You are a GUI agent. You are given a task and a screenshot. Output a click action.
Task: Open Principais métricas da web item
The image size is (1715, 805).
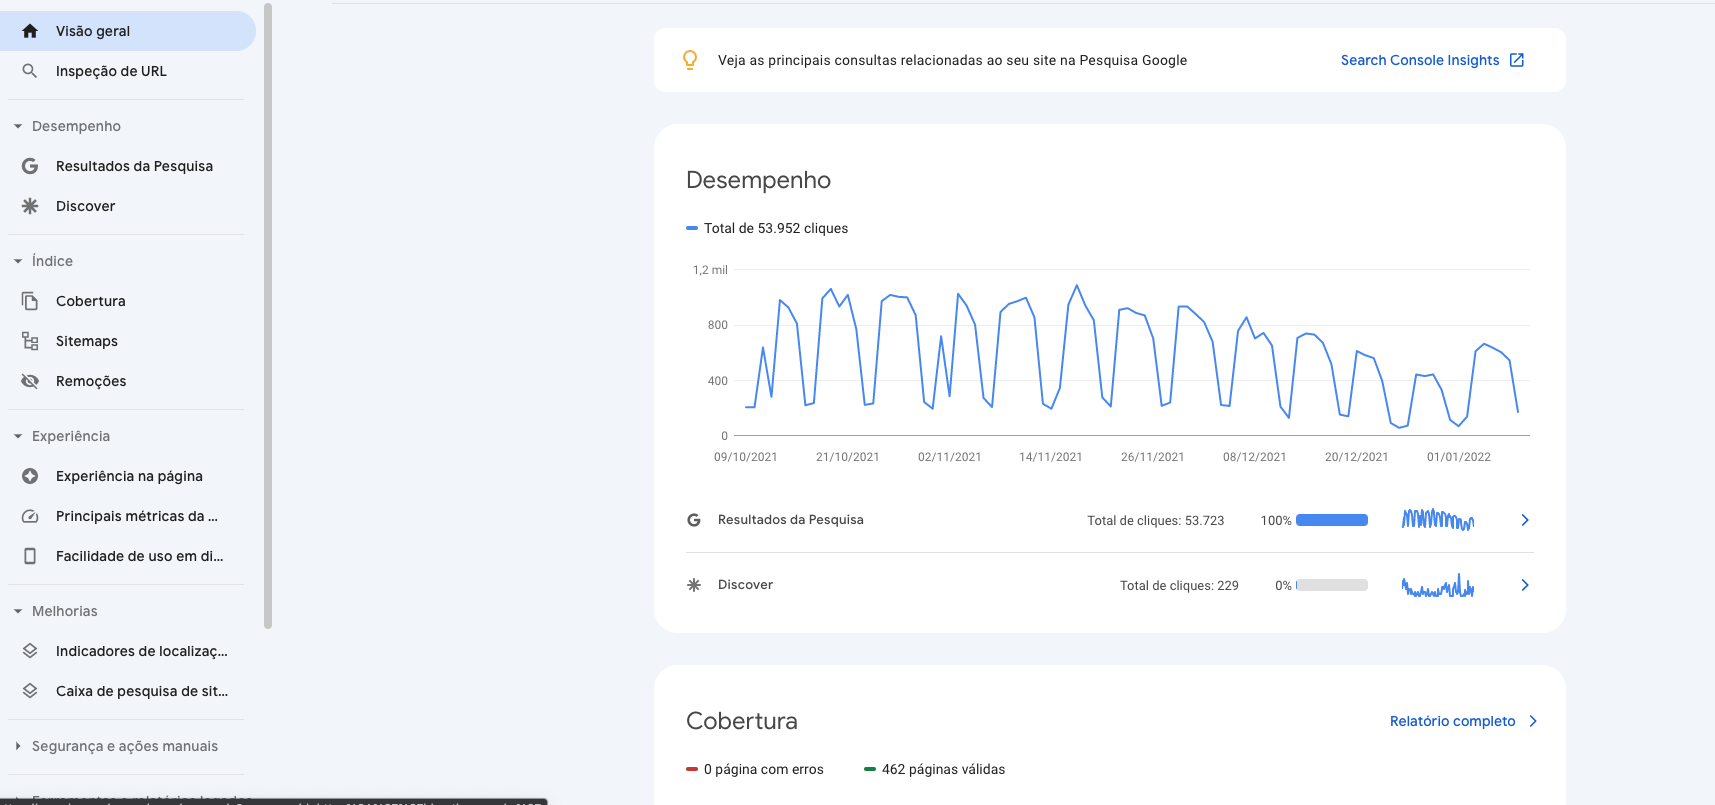click(x=128, y=516)
